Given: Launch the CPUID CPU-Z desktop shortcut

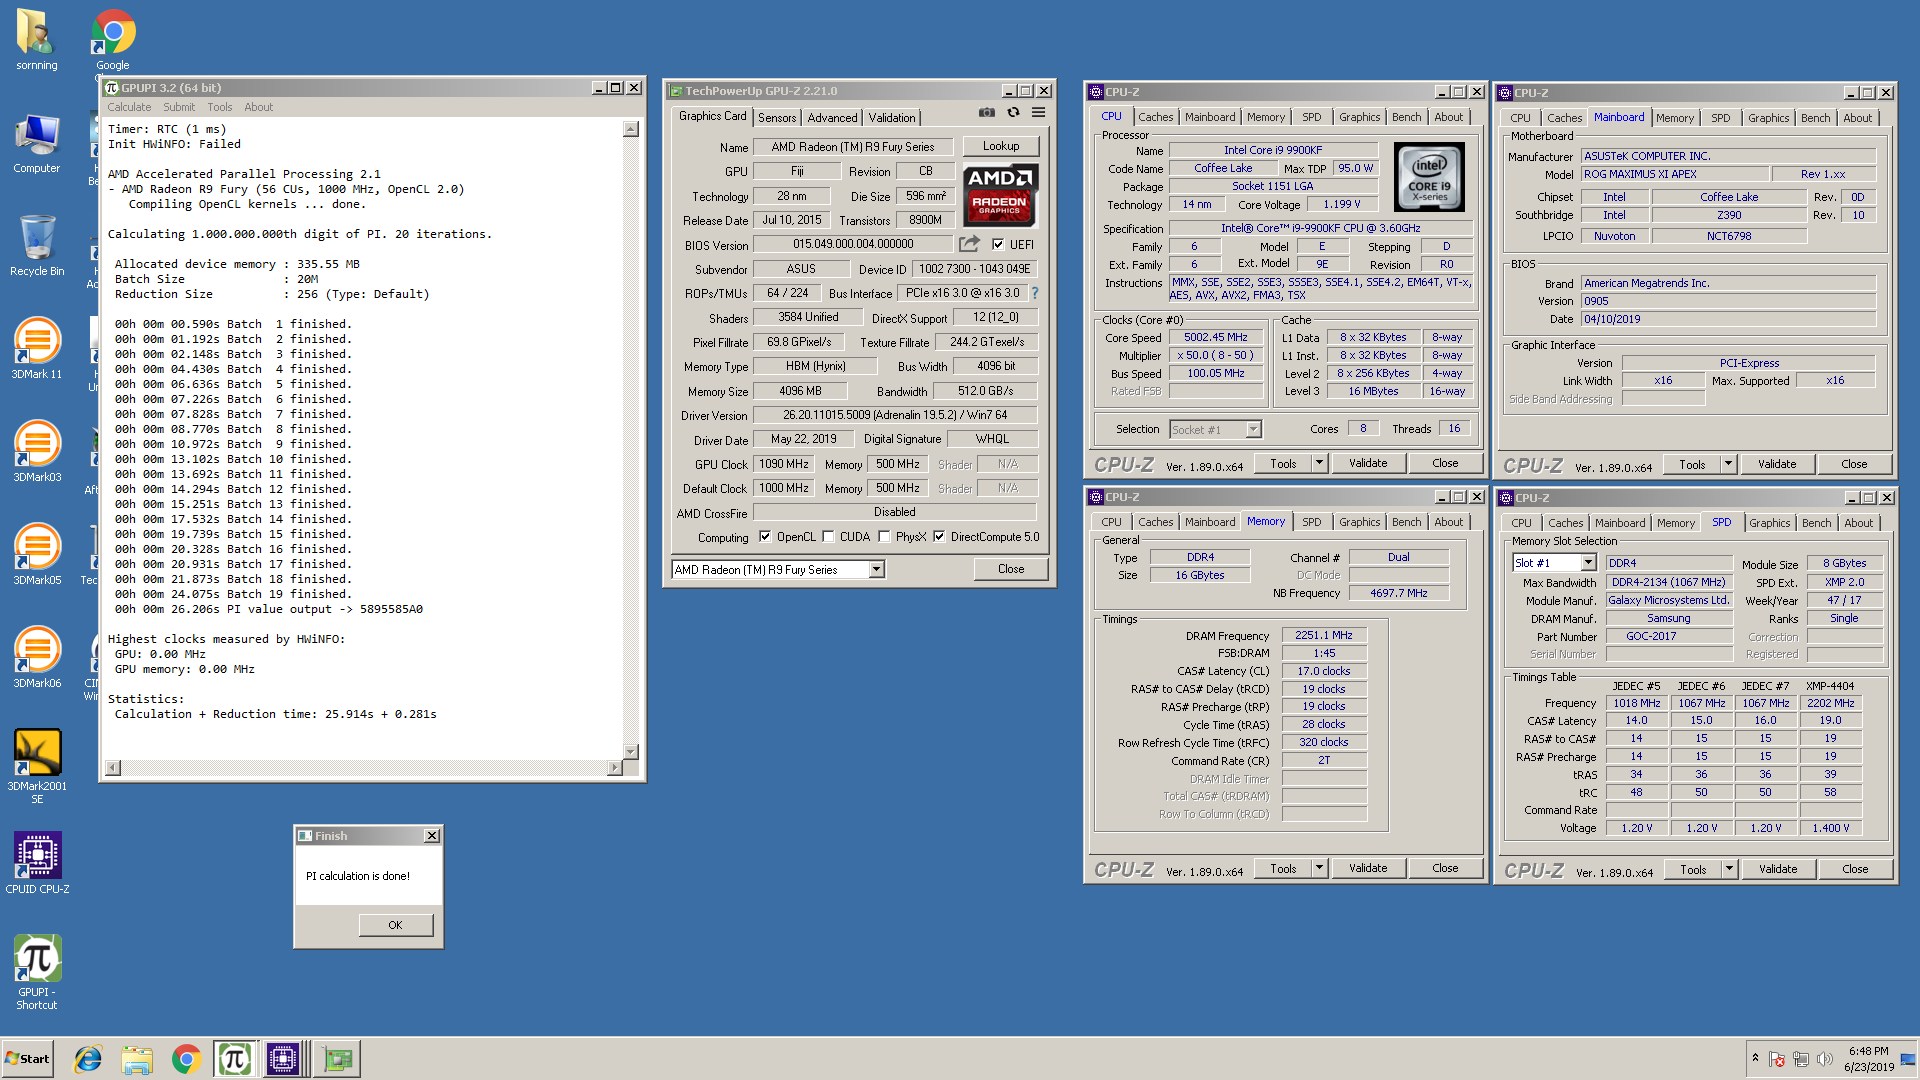Looking at the screenshot, I should click(36, 864).
